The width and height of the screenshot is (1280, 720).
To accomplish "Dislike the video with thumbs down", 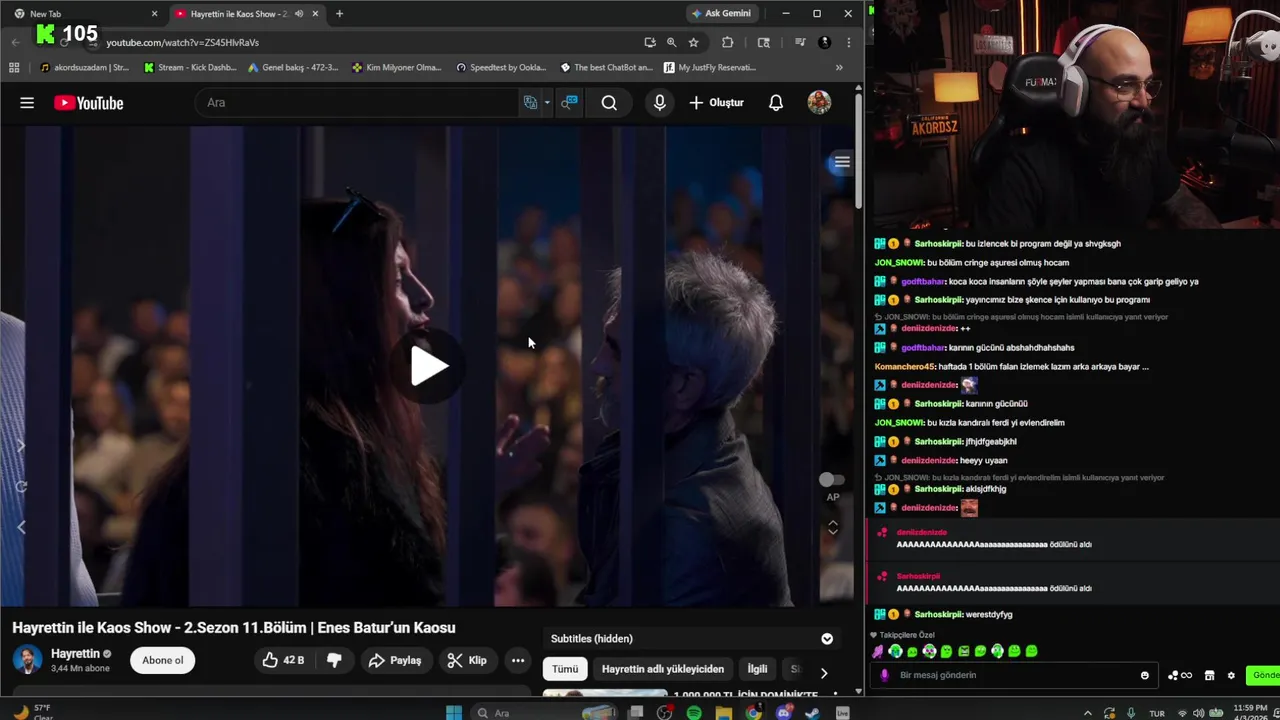I will point(334,660).
